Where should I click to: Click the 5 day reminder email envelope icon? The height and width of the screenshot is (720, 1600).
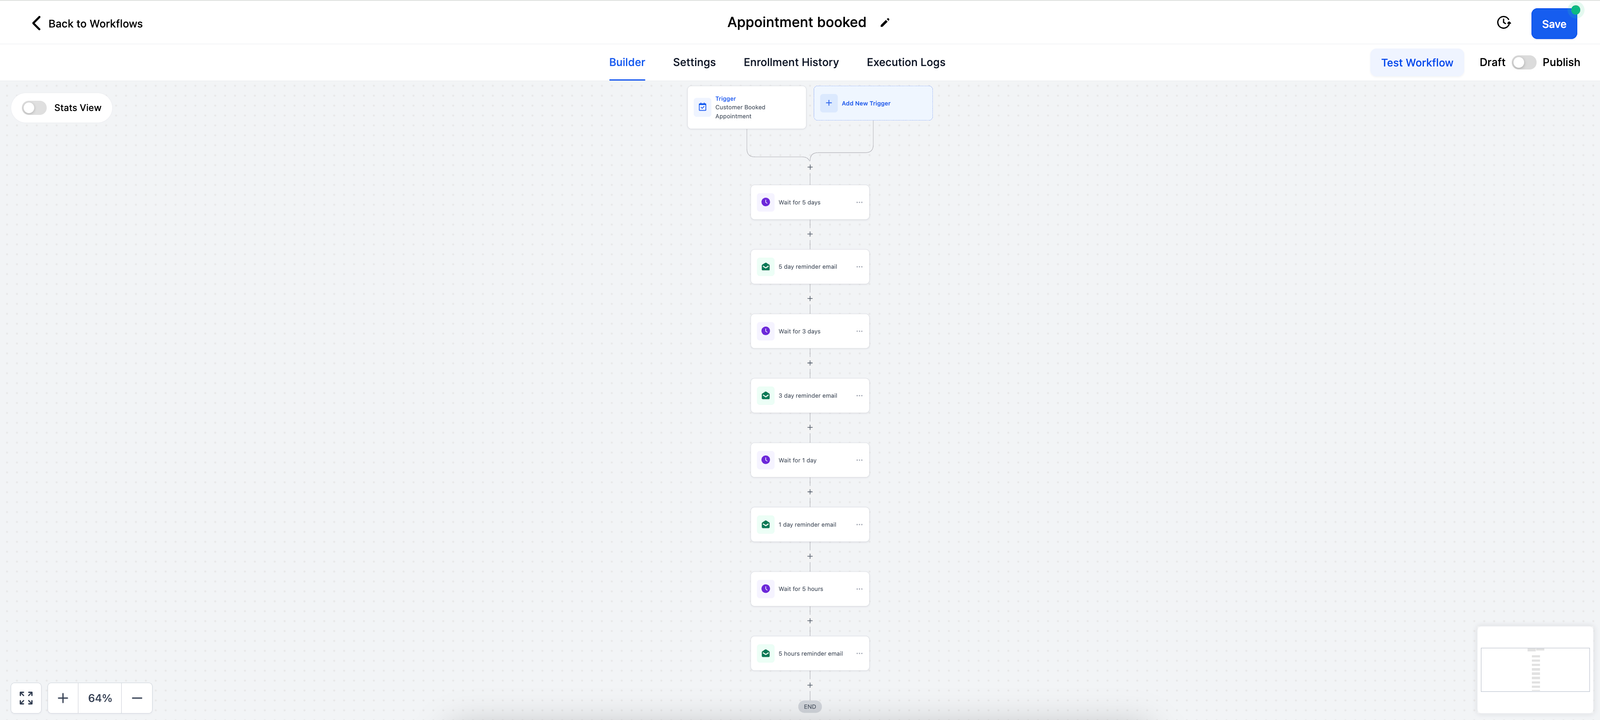click(x=766, y=267)
